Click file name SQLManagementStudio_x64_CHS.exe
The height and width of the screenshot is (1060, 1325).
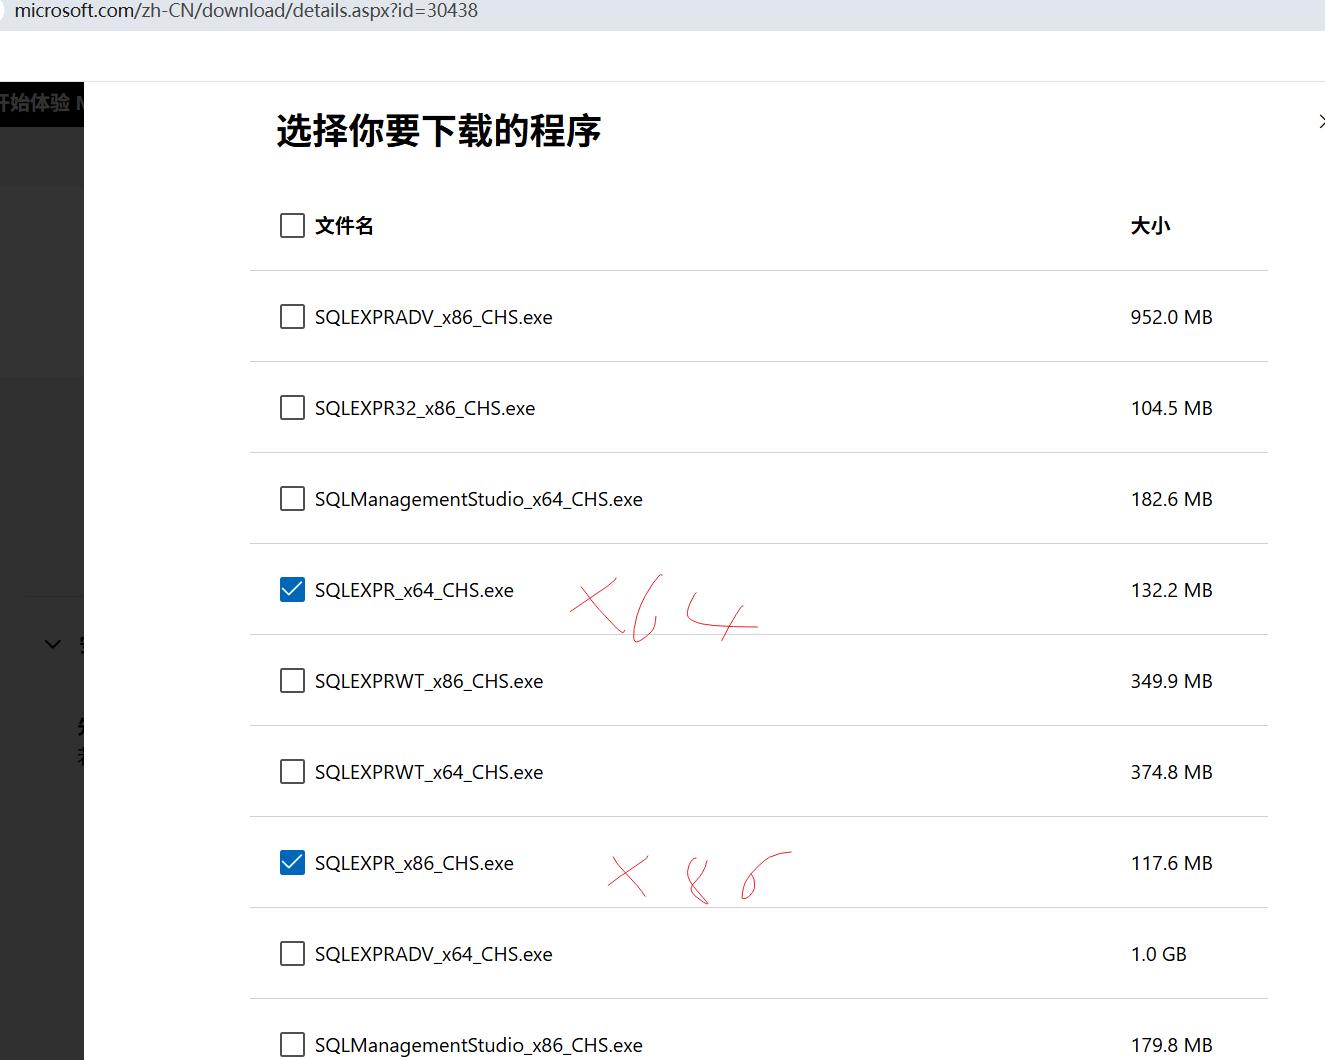pyautogui.click(x=479, y=499)
